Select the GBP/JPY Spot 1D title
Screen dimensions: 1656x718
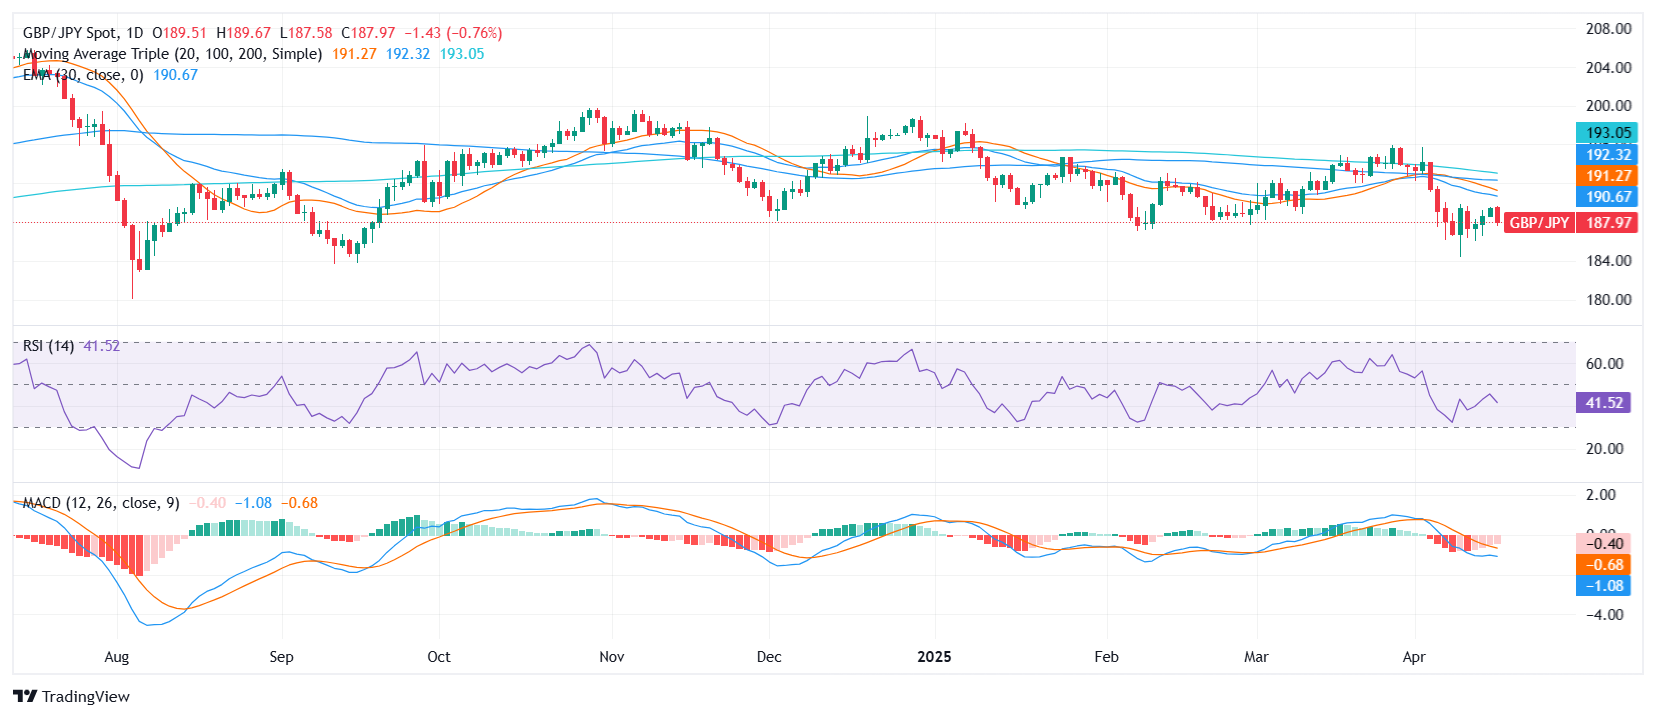pyautogui.click(x=83, y=33)
